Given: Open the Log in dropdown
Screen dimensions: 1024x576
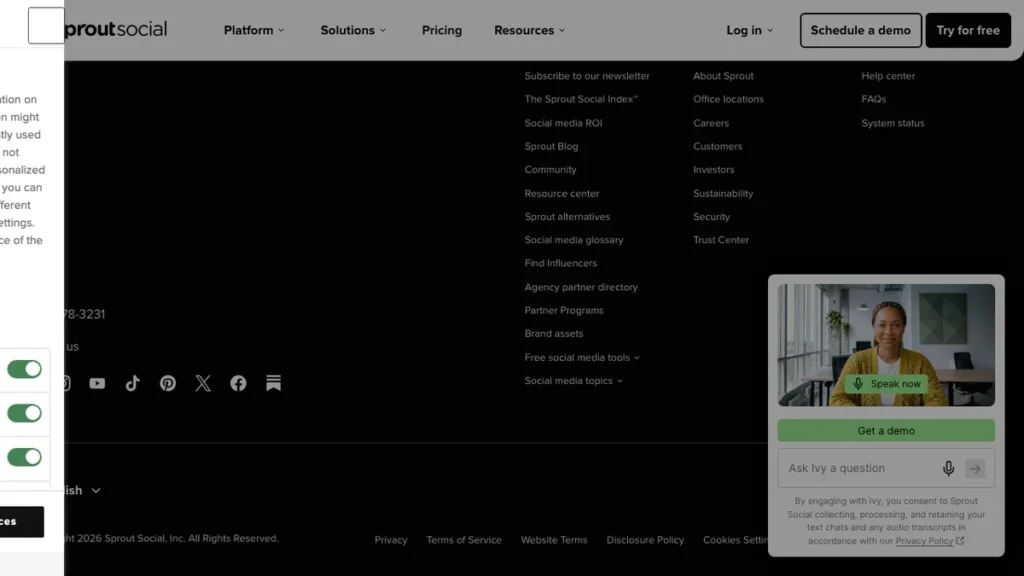Looking at the screenshot, I should pos(750,30).
